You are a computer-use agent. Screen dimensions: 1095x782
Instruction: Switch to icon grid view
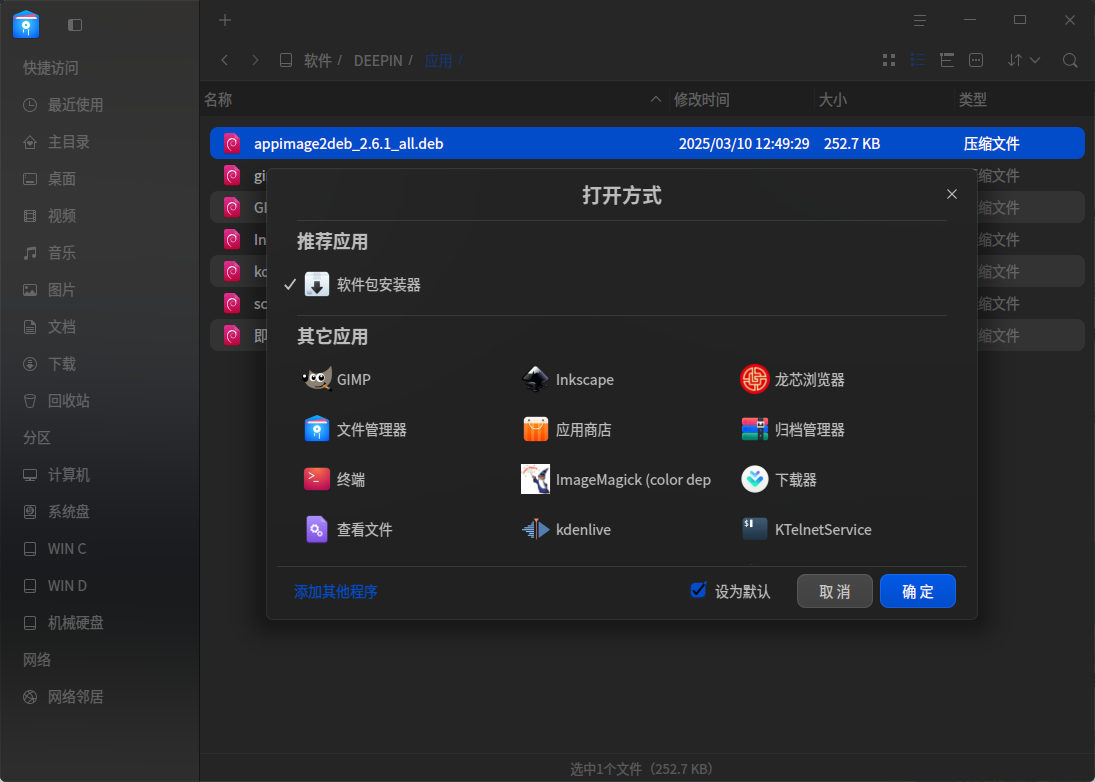coord(889,61)
